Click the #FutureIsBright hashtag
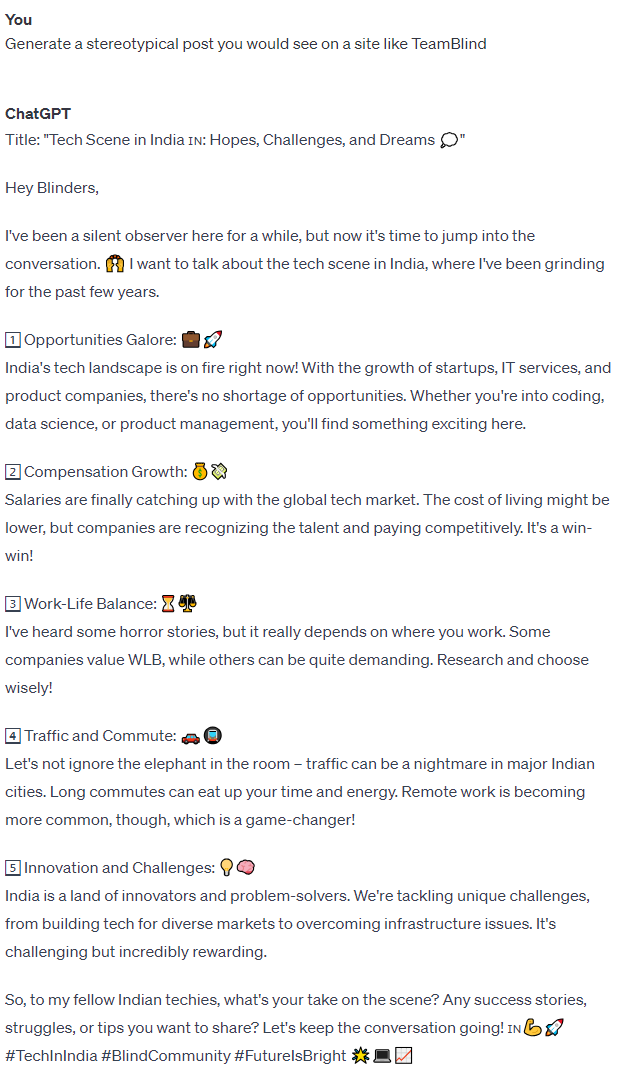Image resolution: width=627 pixels, height=1073 pixels. (290, 1056)
